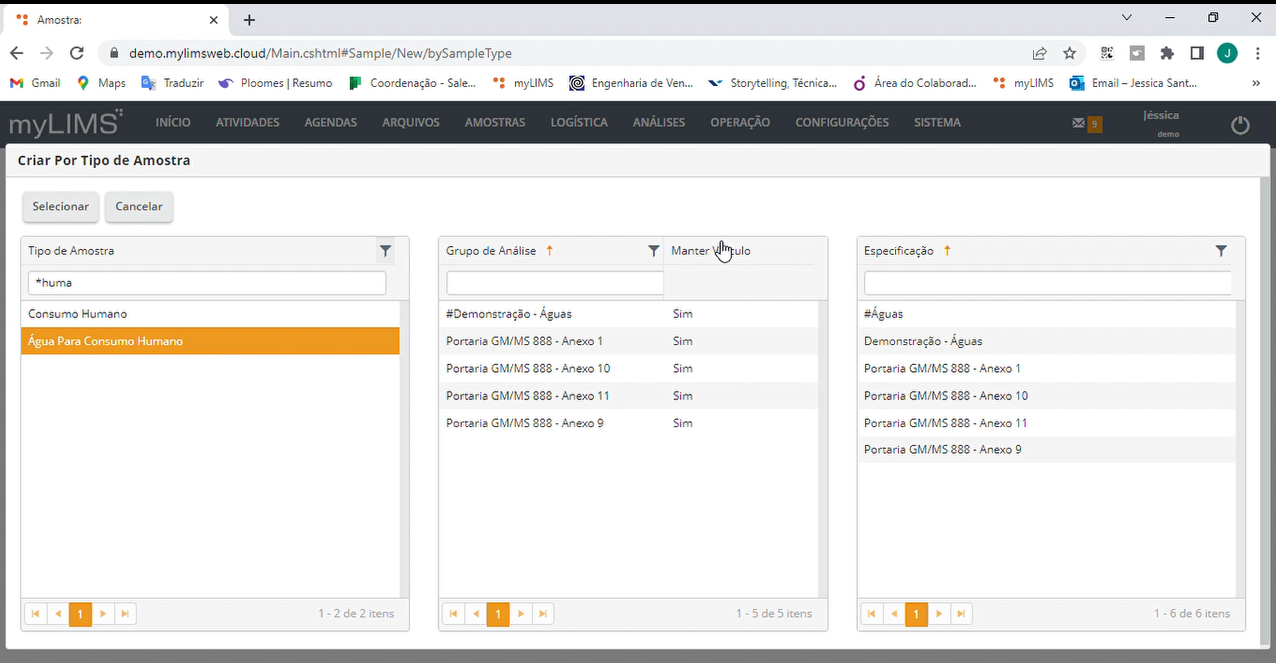Click the Manter Vínculo column header

pos(711,251)
